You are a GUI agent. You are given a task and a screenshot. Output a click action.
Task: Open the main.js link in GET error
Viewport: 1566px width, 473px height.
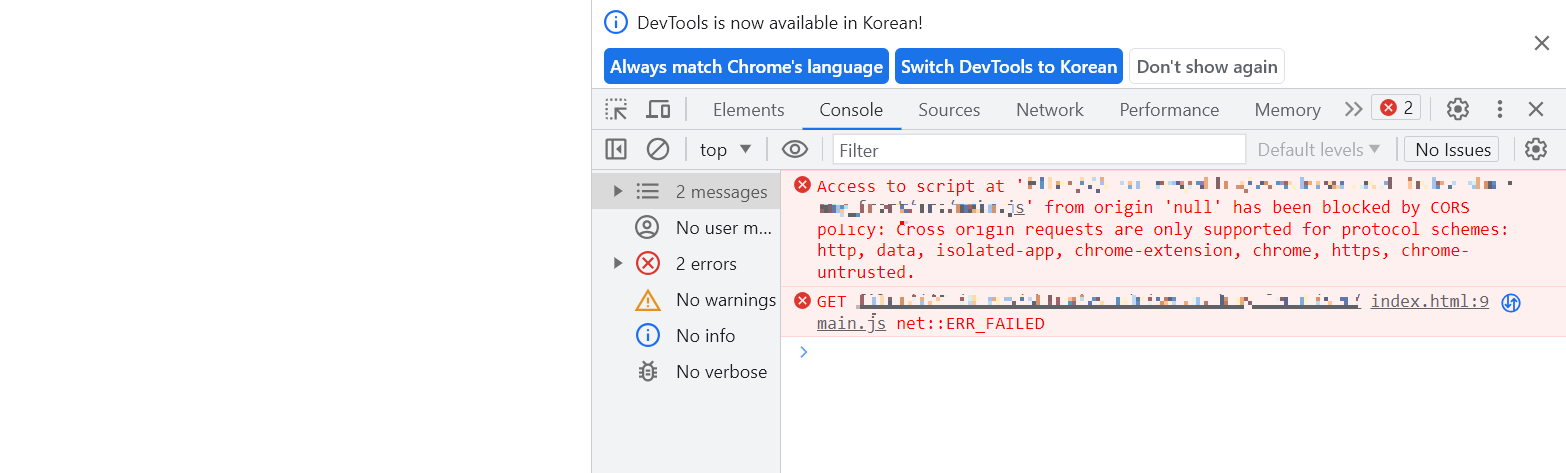851,323
